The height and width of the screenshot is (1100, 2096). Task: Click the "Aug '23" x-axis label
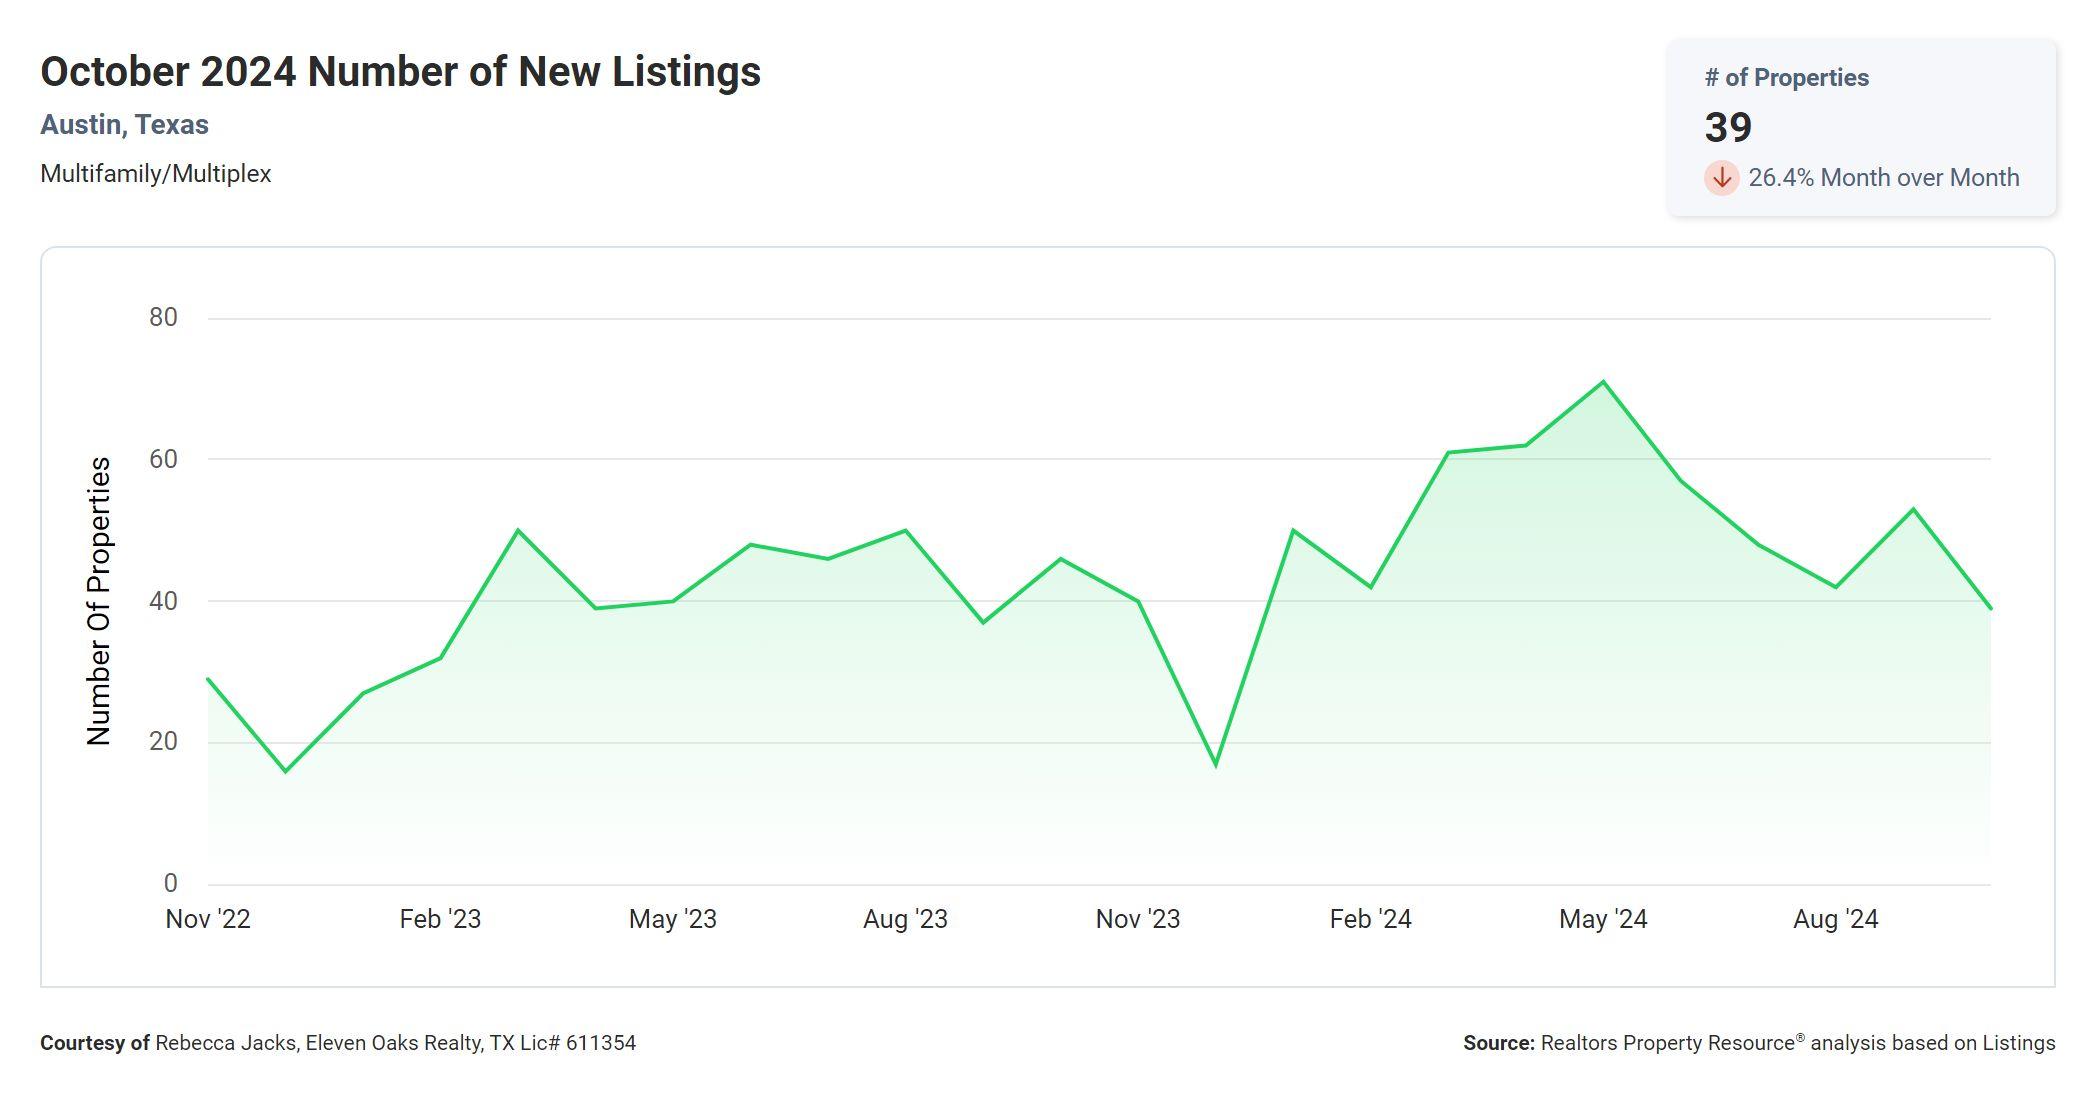click(905, 919)
